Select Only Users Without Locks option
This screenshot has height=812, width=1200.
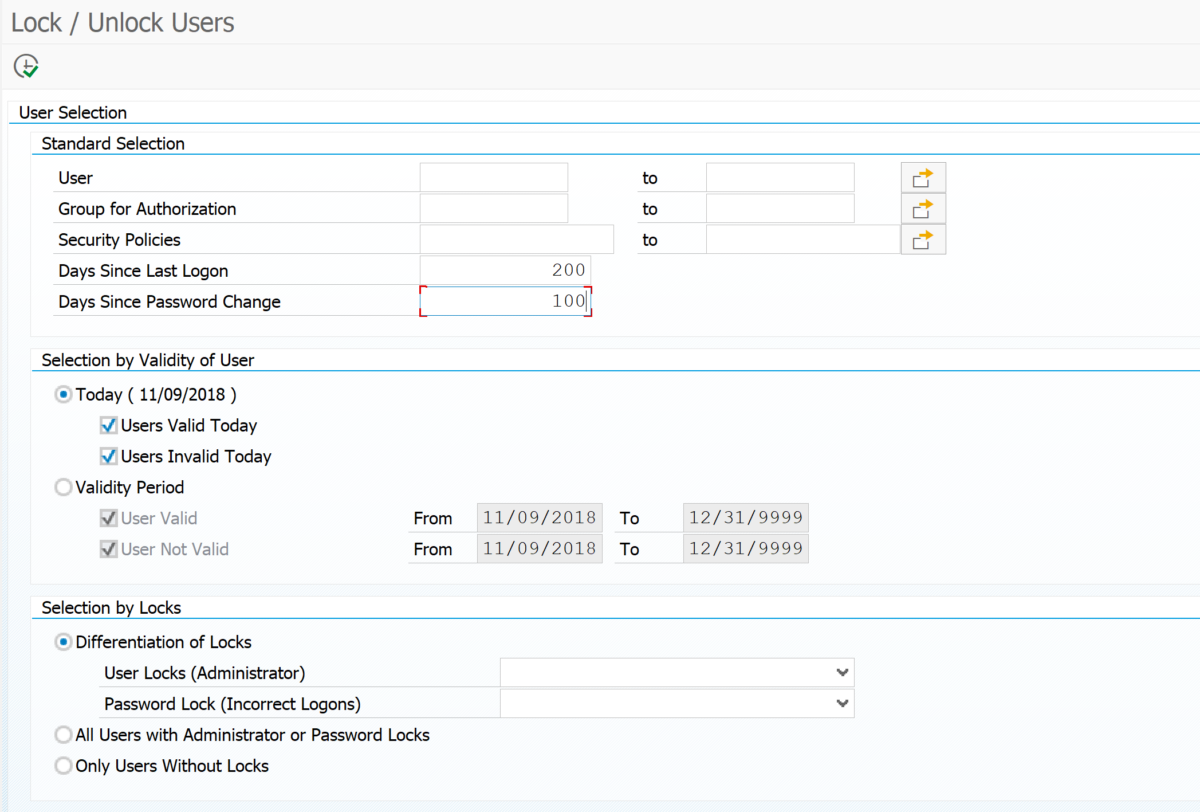point(64,766)
